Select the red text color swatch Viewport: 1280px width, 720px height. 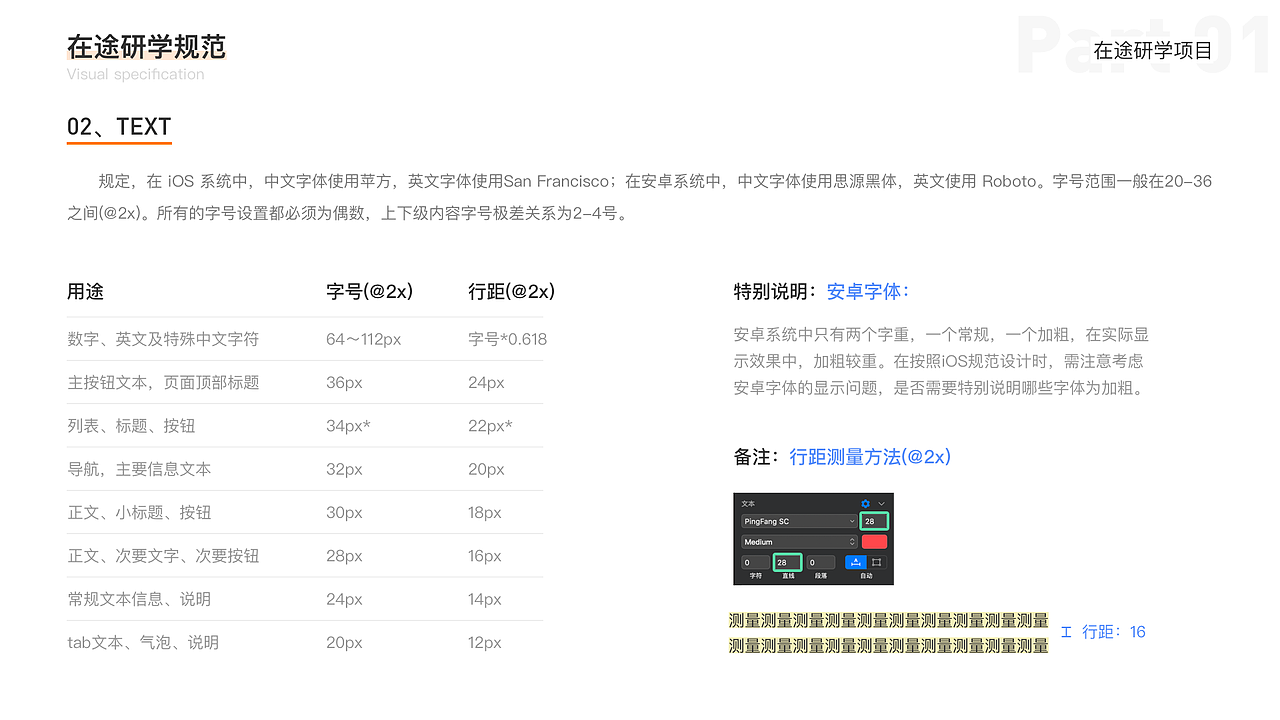tap(875, 541)
